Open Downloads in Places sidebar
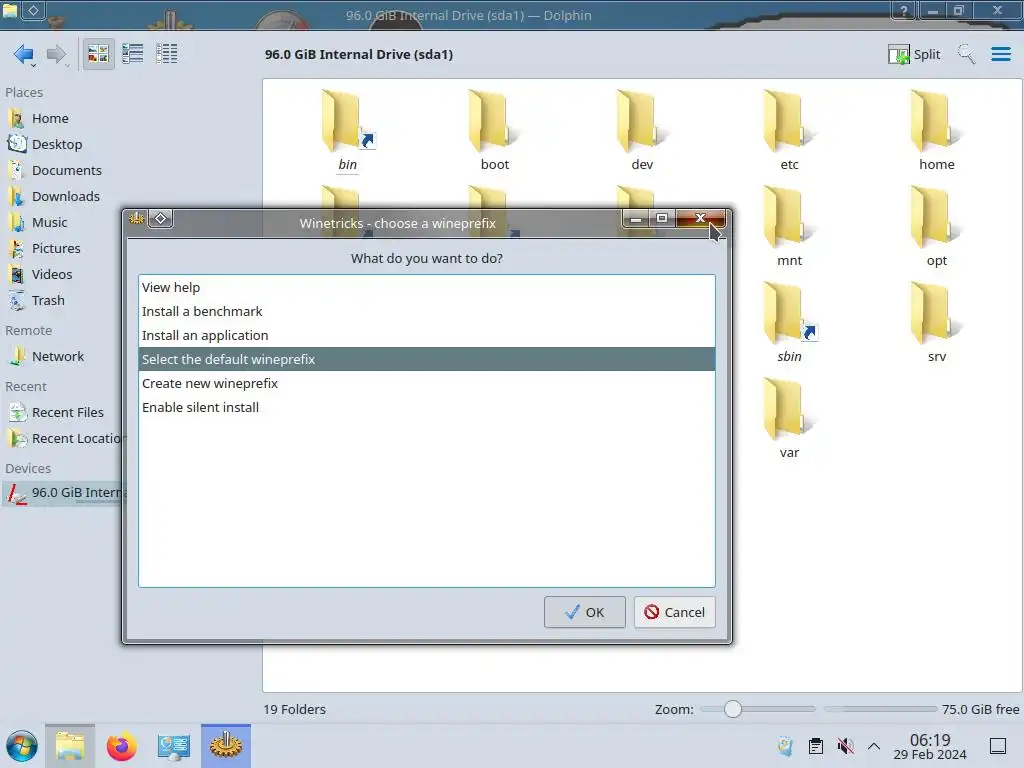This screenshot has height=768, width=1024. [65, 197]
